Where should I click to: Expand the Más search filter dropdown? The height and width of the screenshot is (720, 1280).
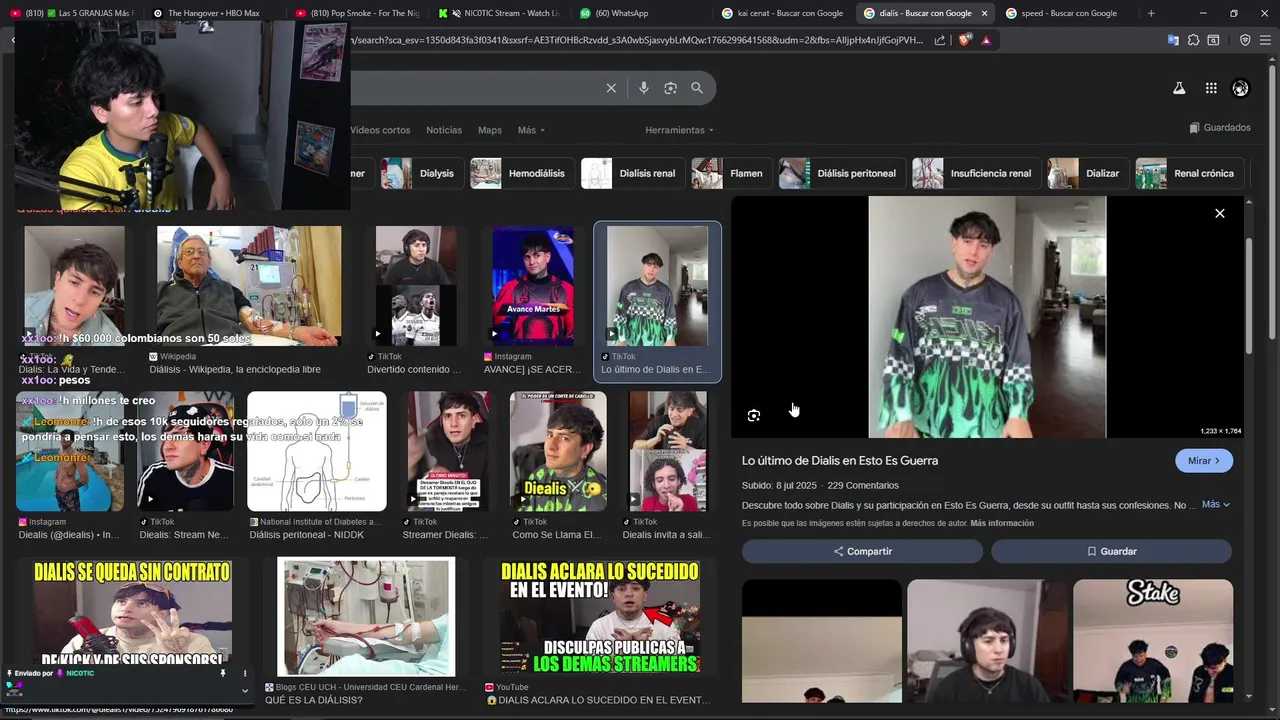(531, 130)
